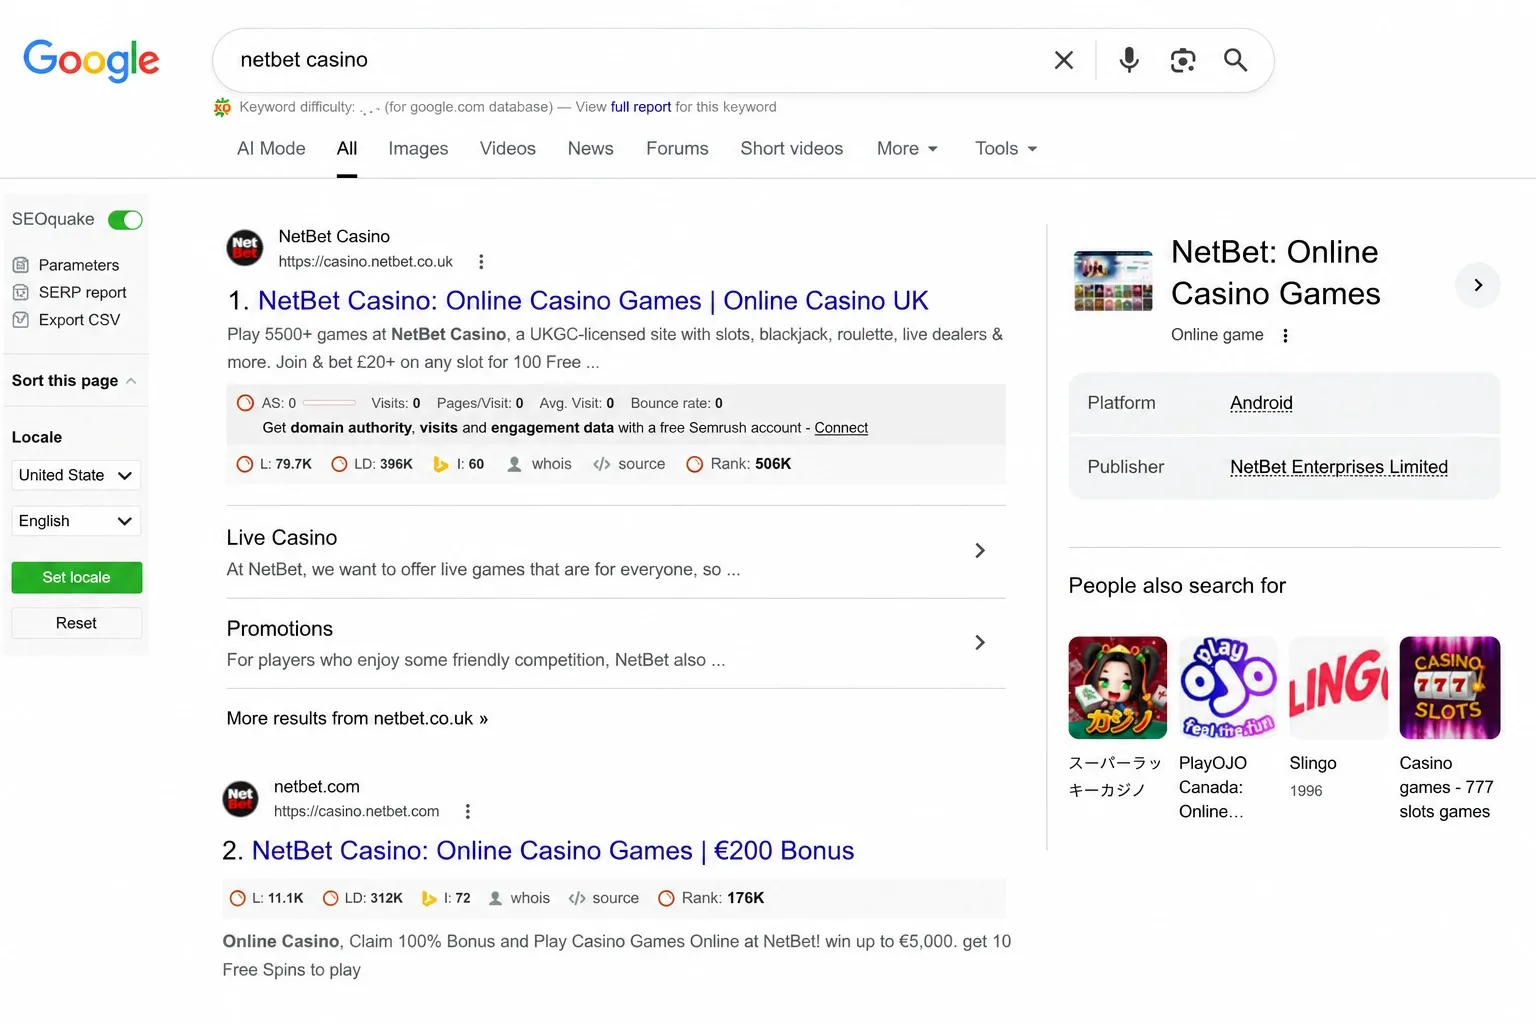1536x1024 pixels.
Task: Click the Semrush Connect link
Action: click(x=841, y=428)
